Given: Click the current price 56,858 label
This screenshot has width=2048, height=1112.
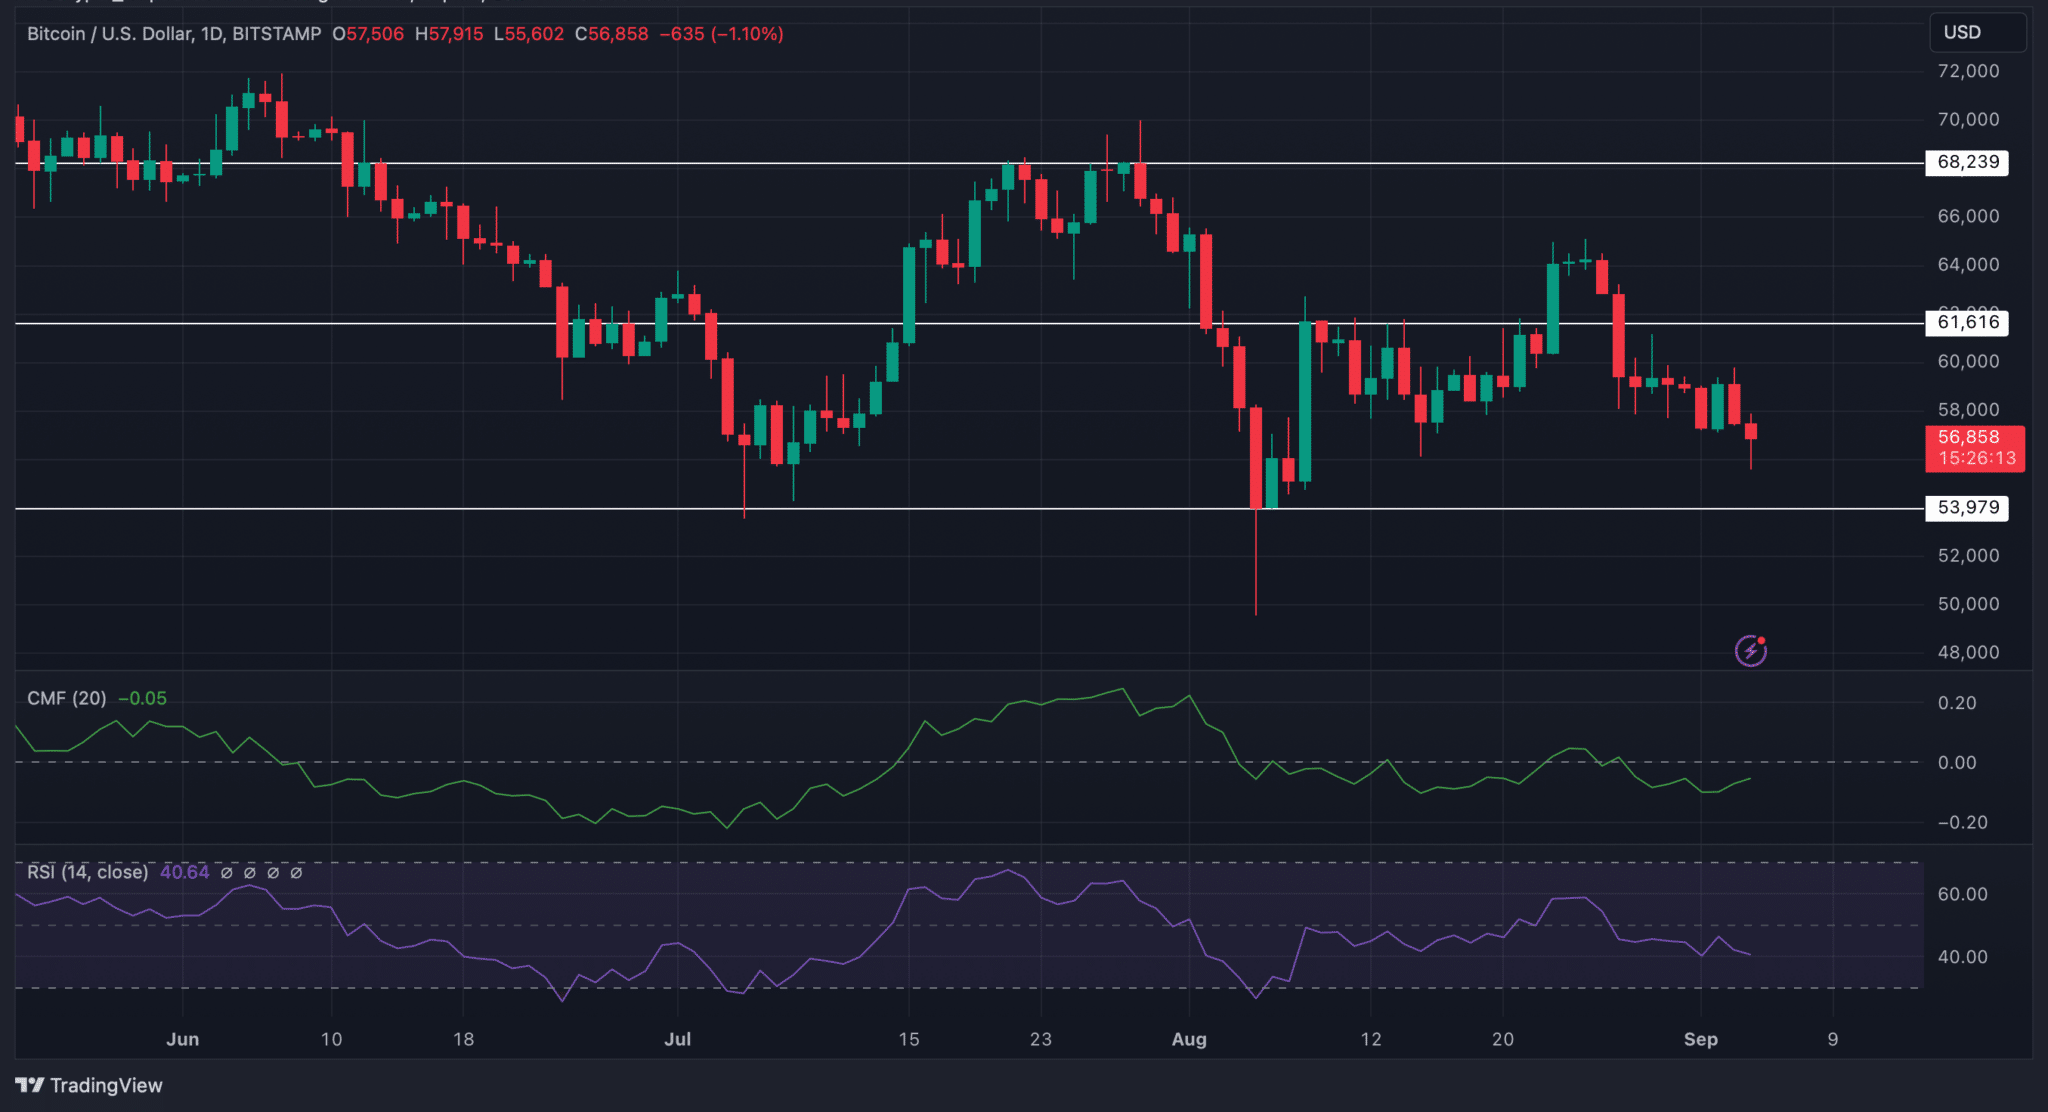Looking at the screenshot, I should click(1969, 437).
